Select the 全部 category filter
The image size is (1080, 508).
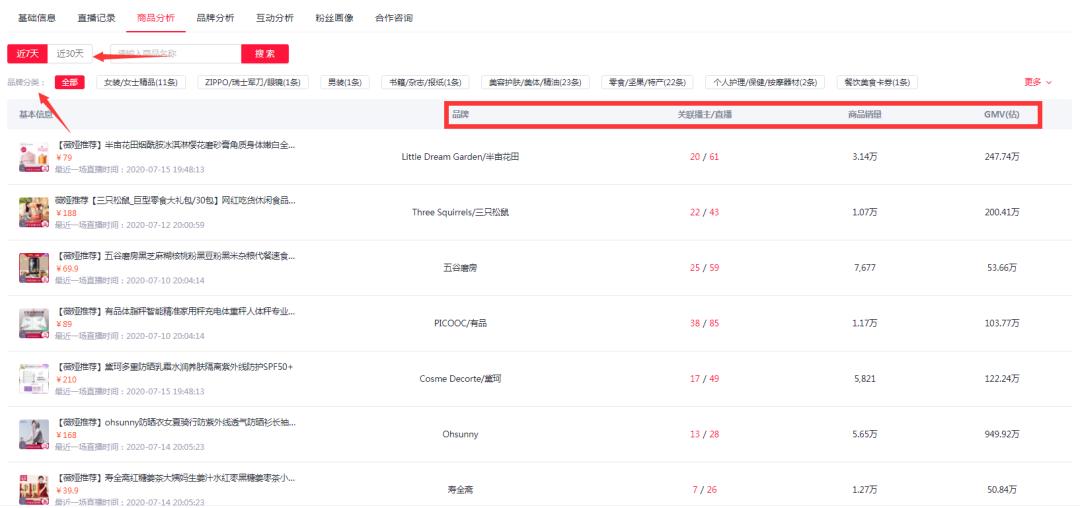[69, 82]
